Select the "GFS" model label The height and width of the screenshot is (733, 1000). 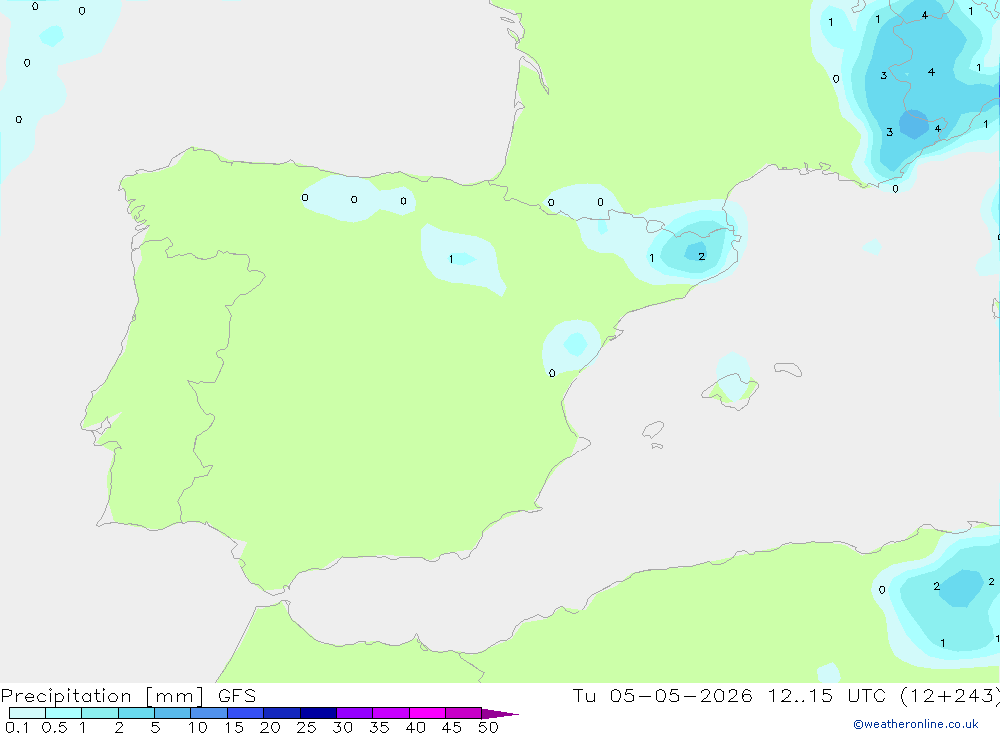coord(237,696)
